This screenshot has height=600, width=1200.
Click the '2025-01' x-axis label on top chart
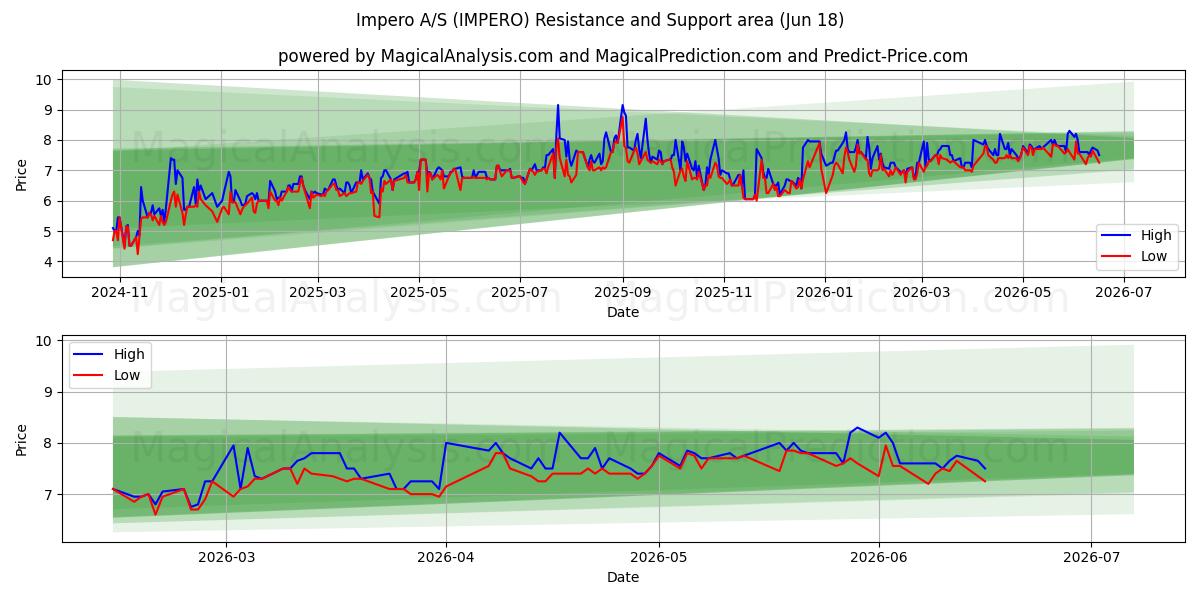tap(220, 294)
